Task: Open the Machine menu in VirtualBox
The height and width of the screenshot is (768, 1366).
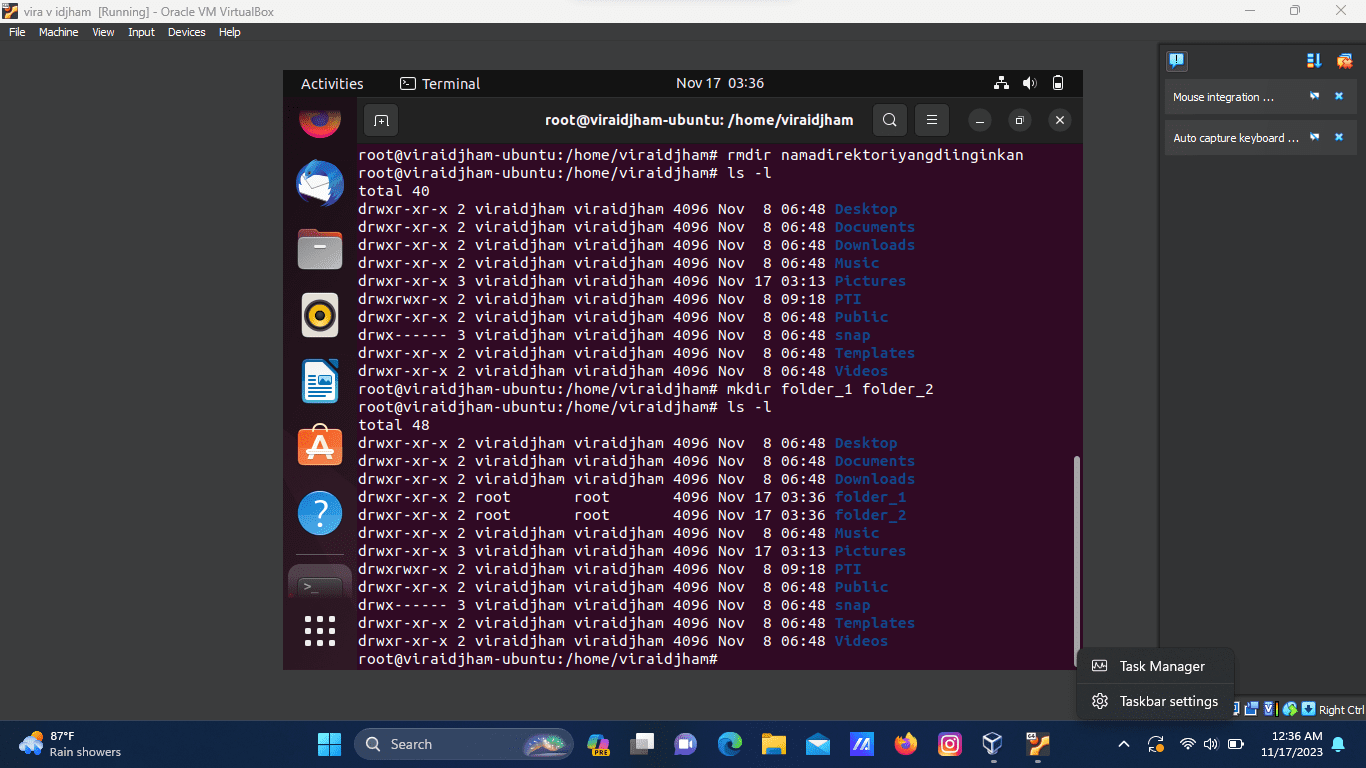Action: (58, 32)
